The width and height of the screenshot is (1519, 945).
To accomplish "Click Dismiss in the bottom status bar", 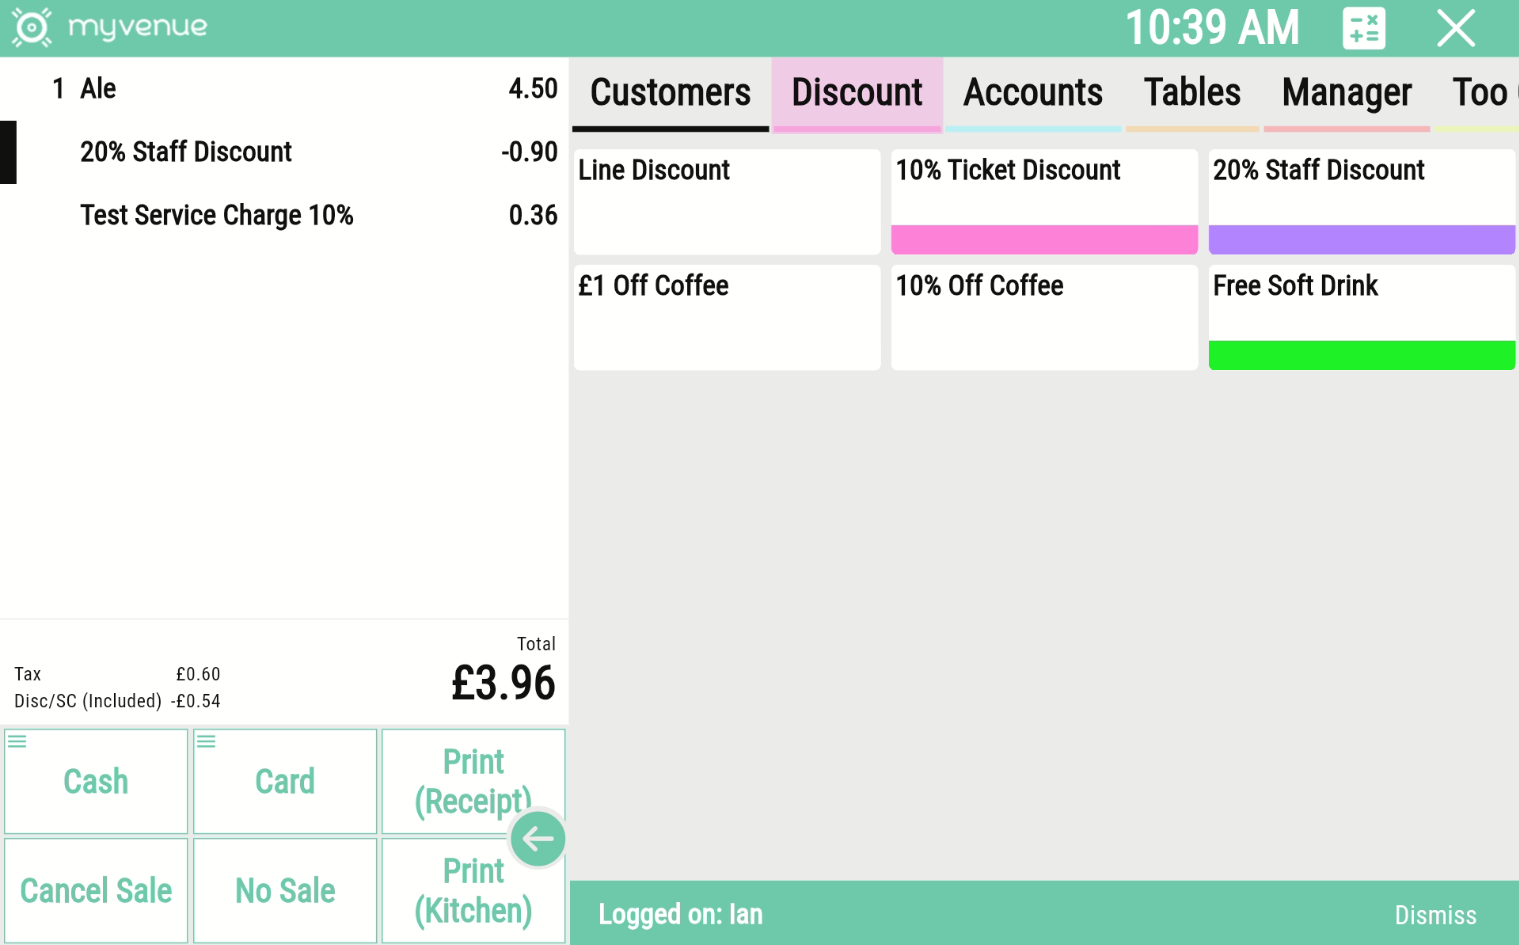I will (x=1435, y=914).
